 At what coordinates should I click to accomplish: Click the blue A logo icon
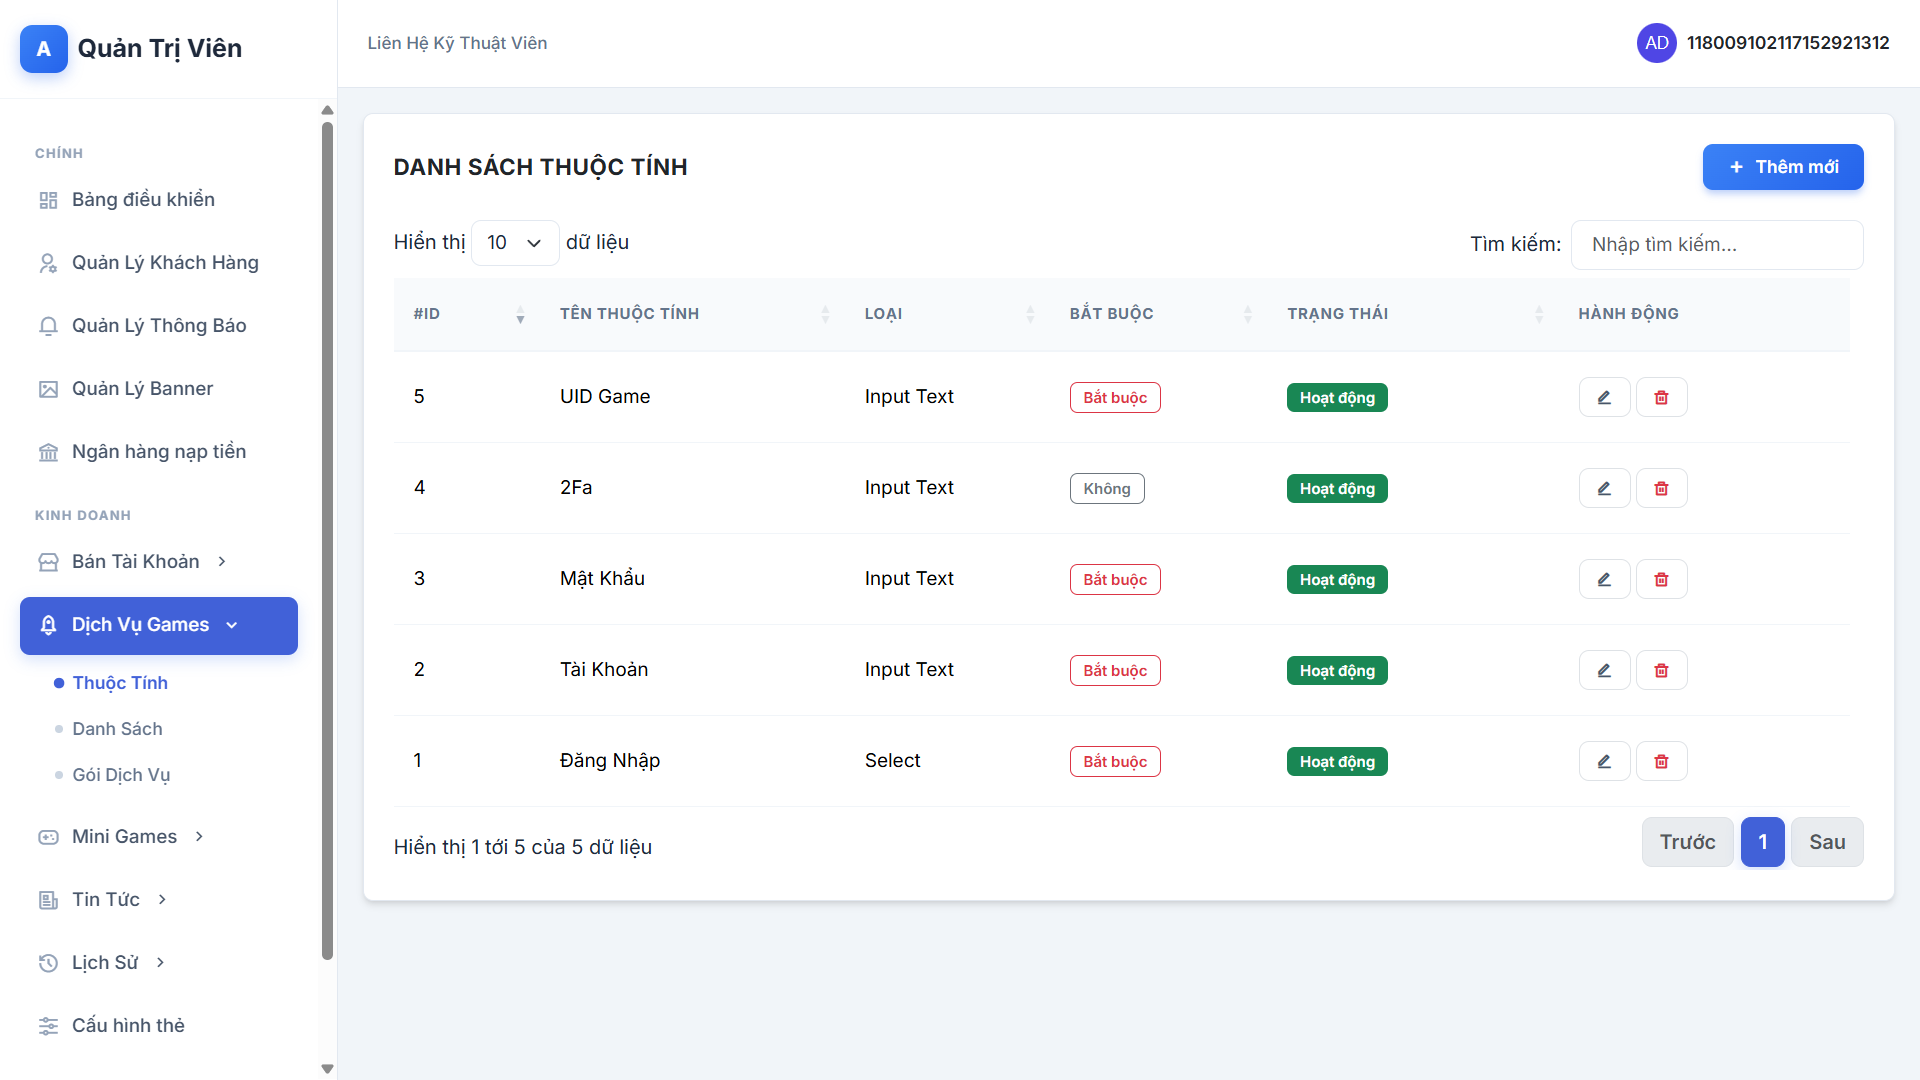pos(44,49)
